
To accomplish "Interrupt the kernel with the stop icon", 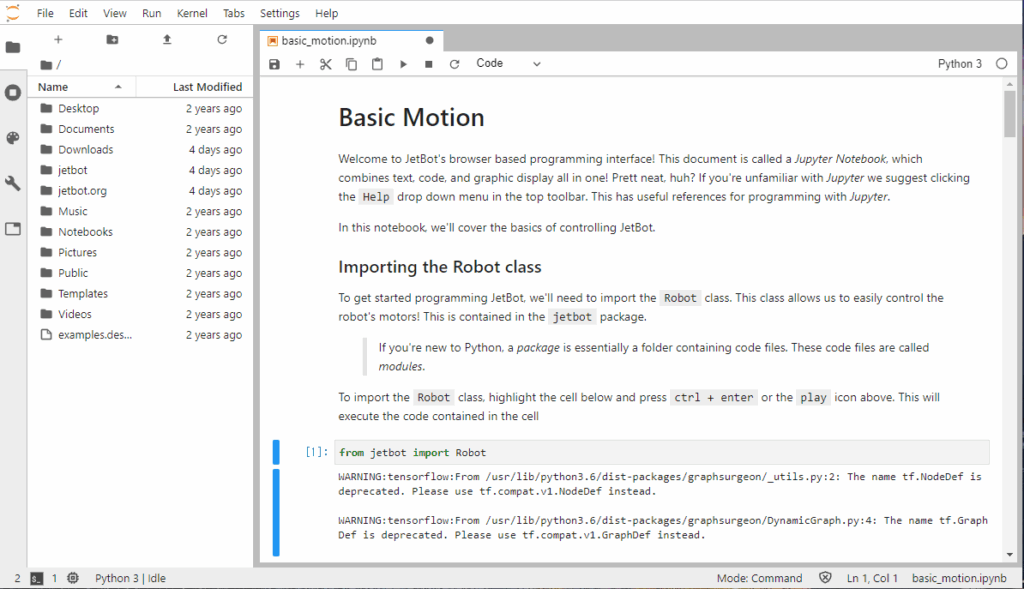I will [428, 64].
